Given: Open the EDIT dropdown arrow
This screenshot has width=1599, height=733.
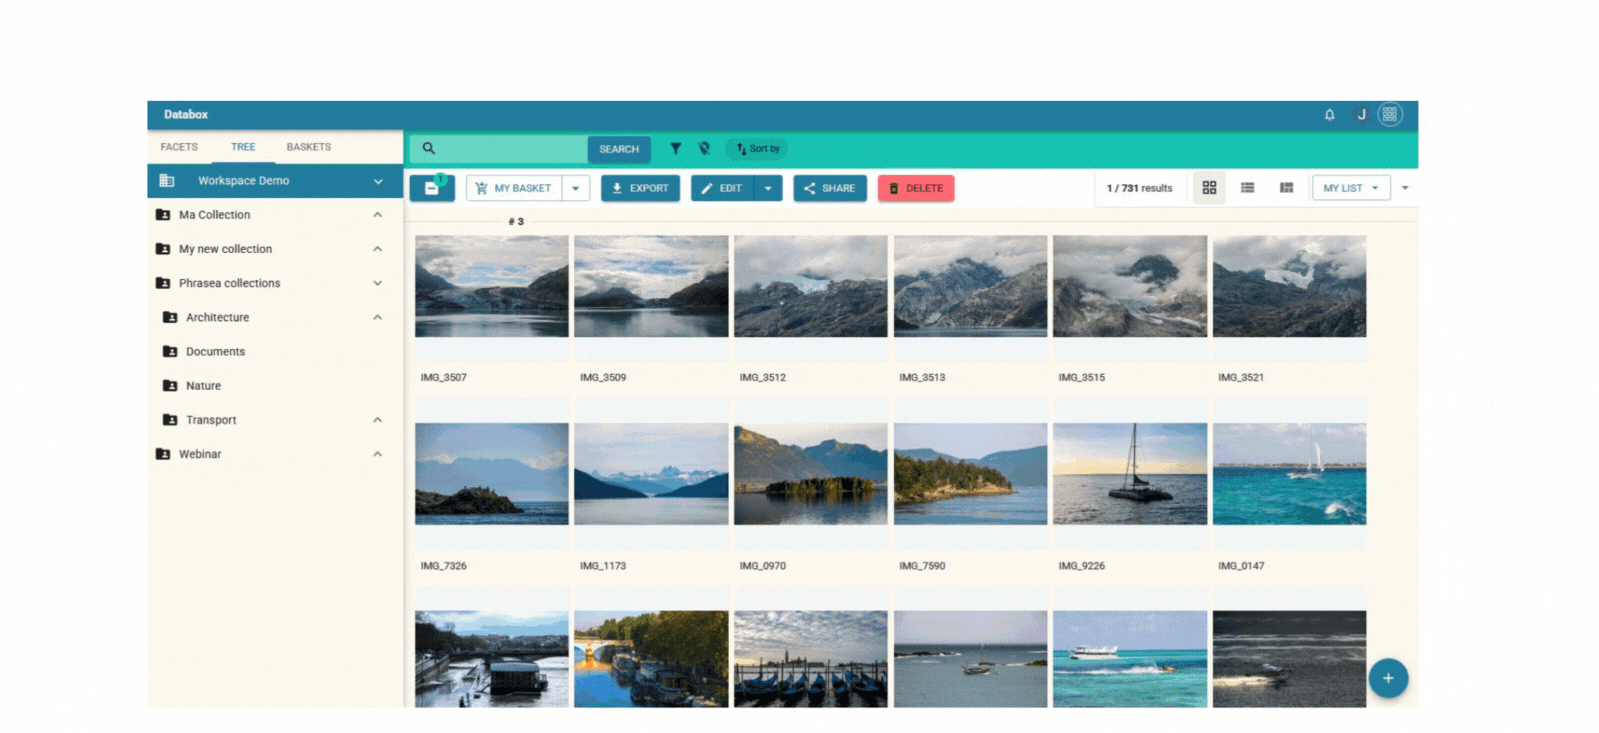Looking at the screenshot, I should [768, 188].
